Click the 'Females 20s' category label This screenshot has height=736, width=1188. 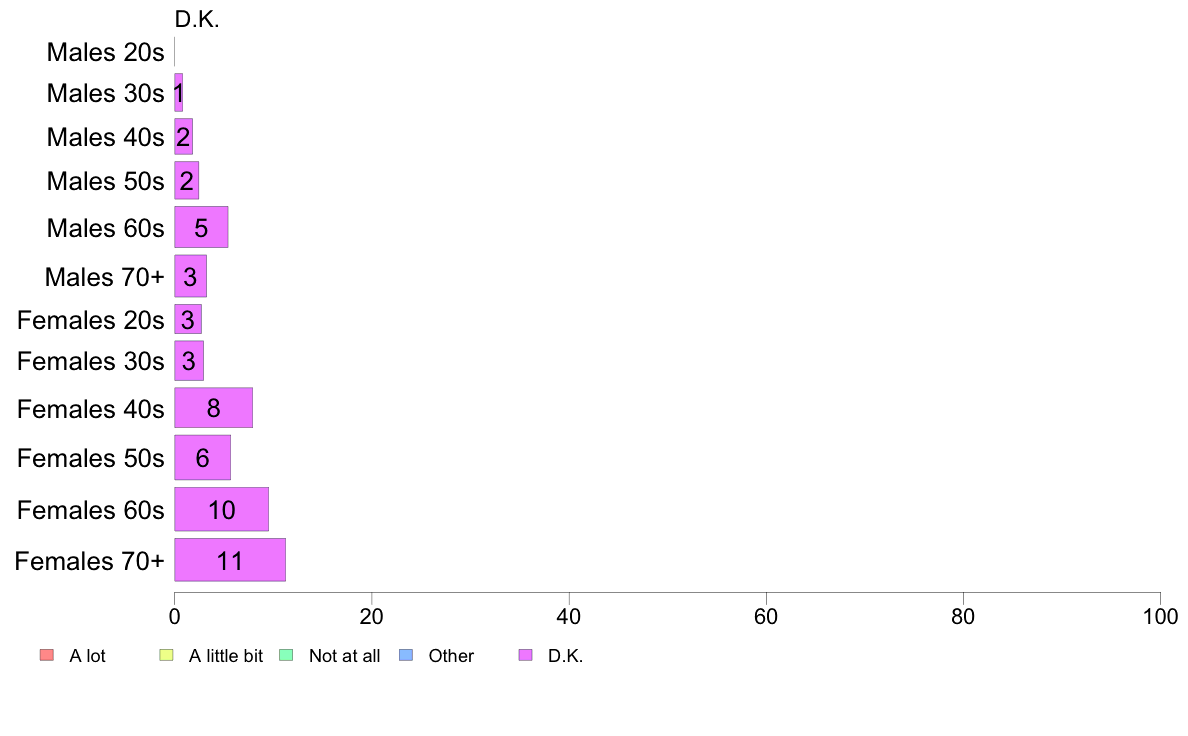tap(91, 320)
